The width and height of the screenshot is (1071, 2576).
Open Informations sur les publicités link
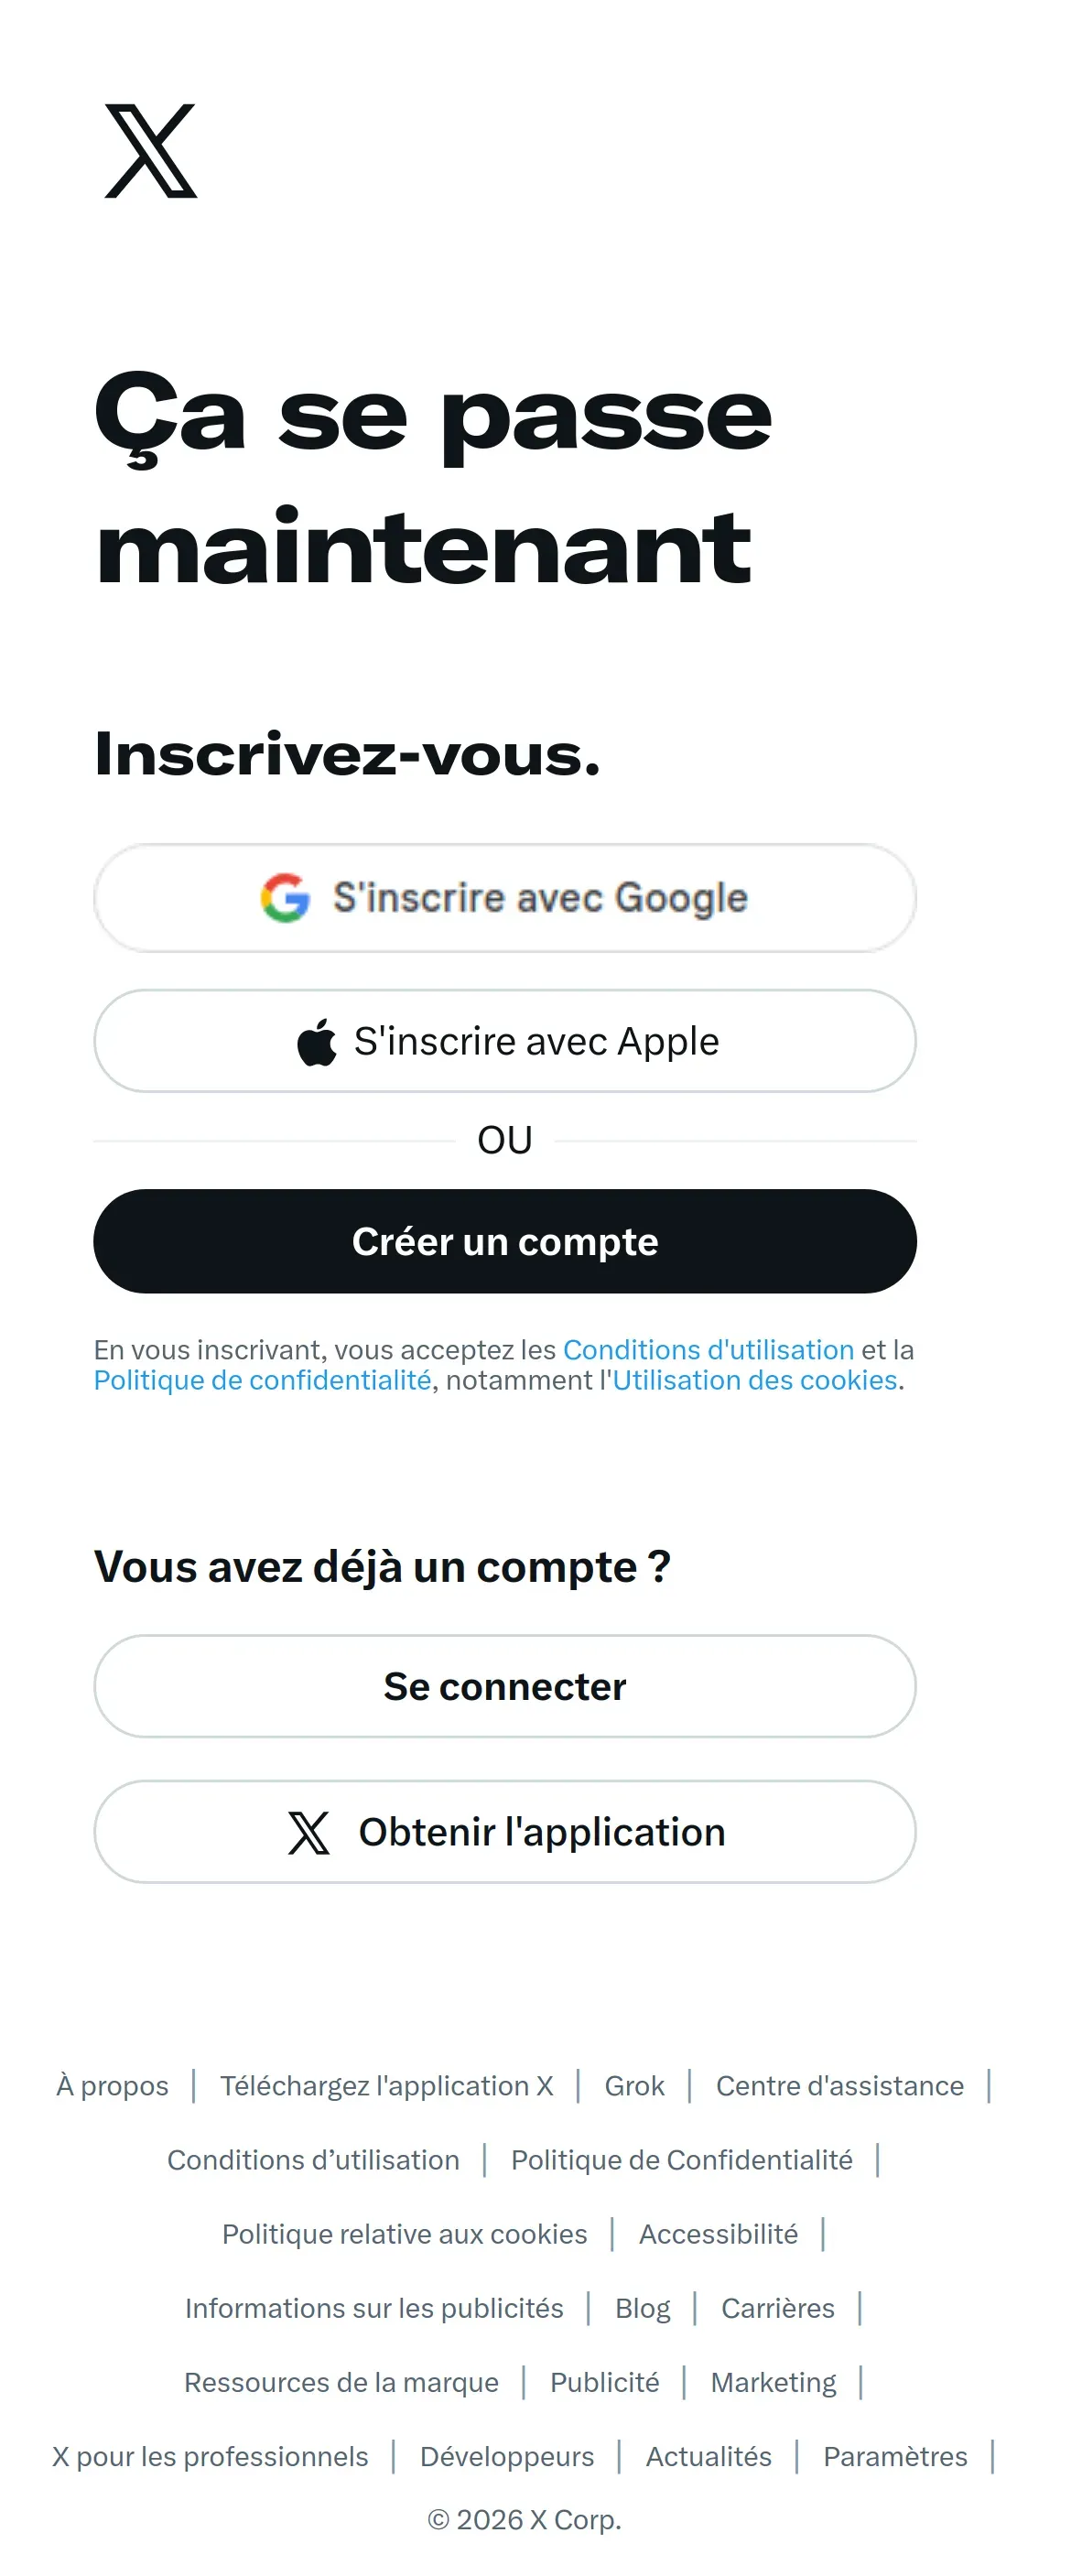pos(374,2308)
